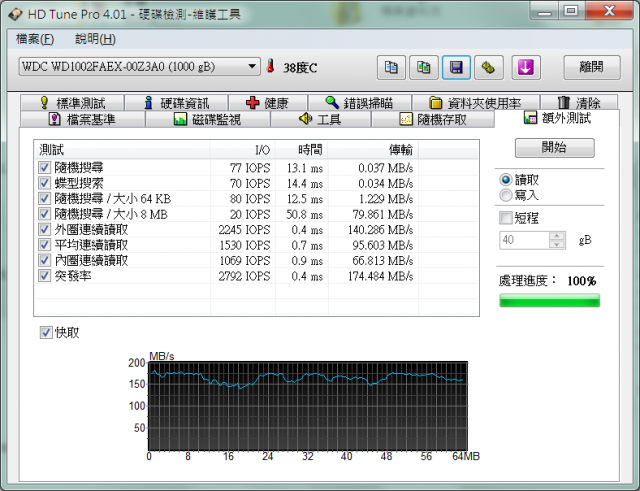Minimize the HD Tune Pro window

pyautogui.click(x=544, y=11)
